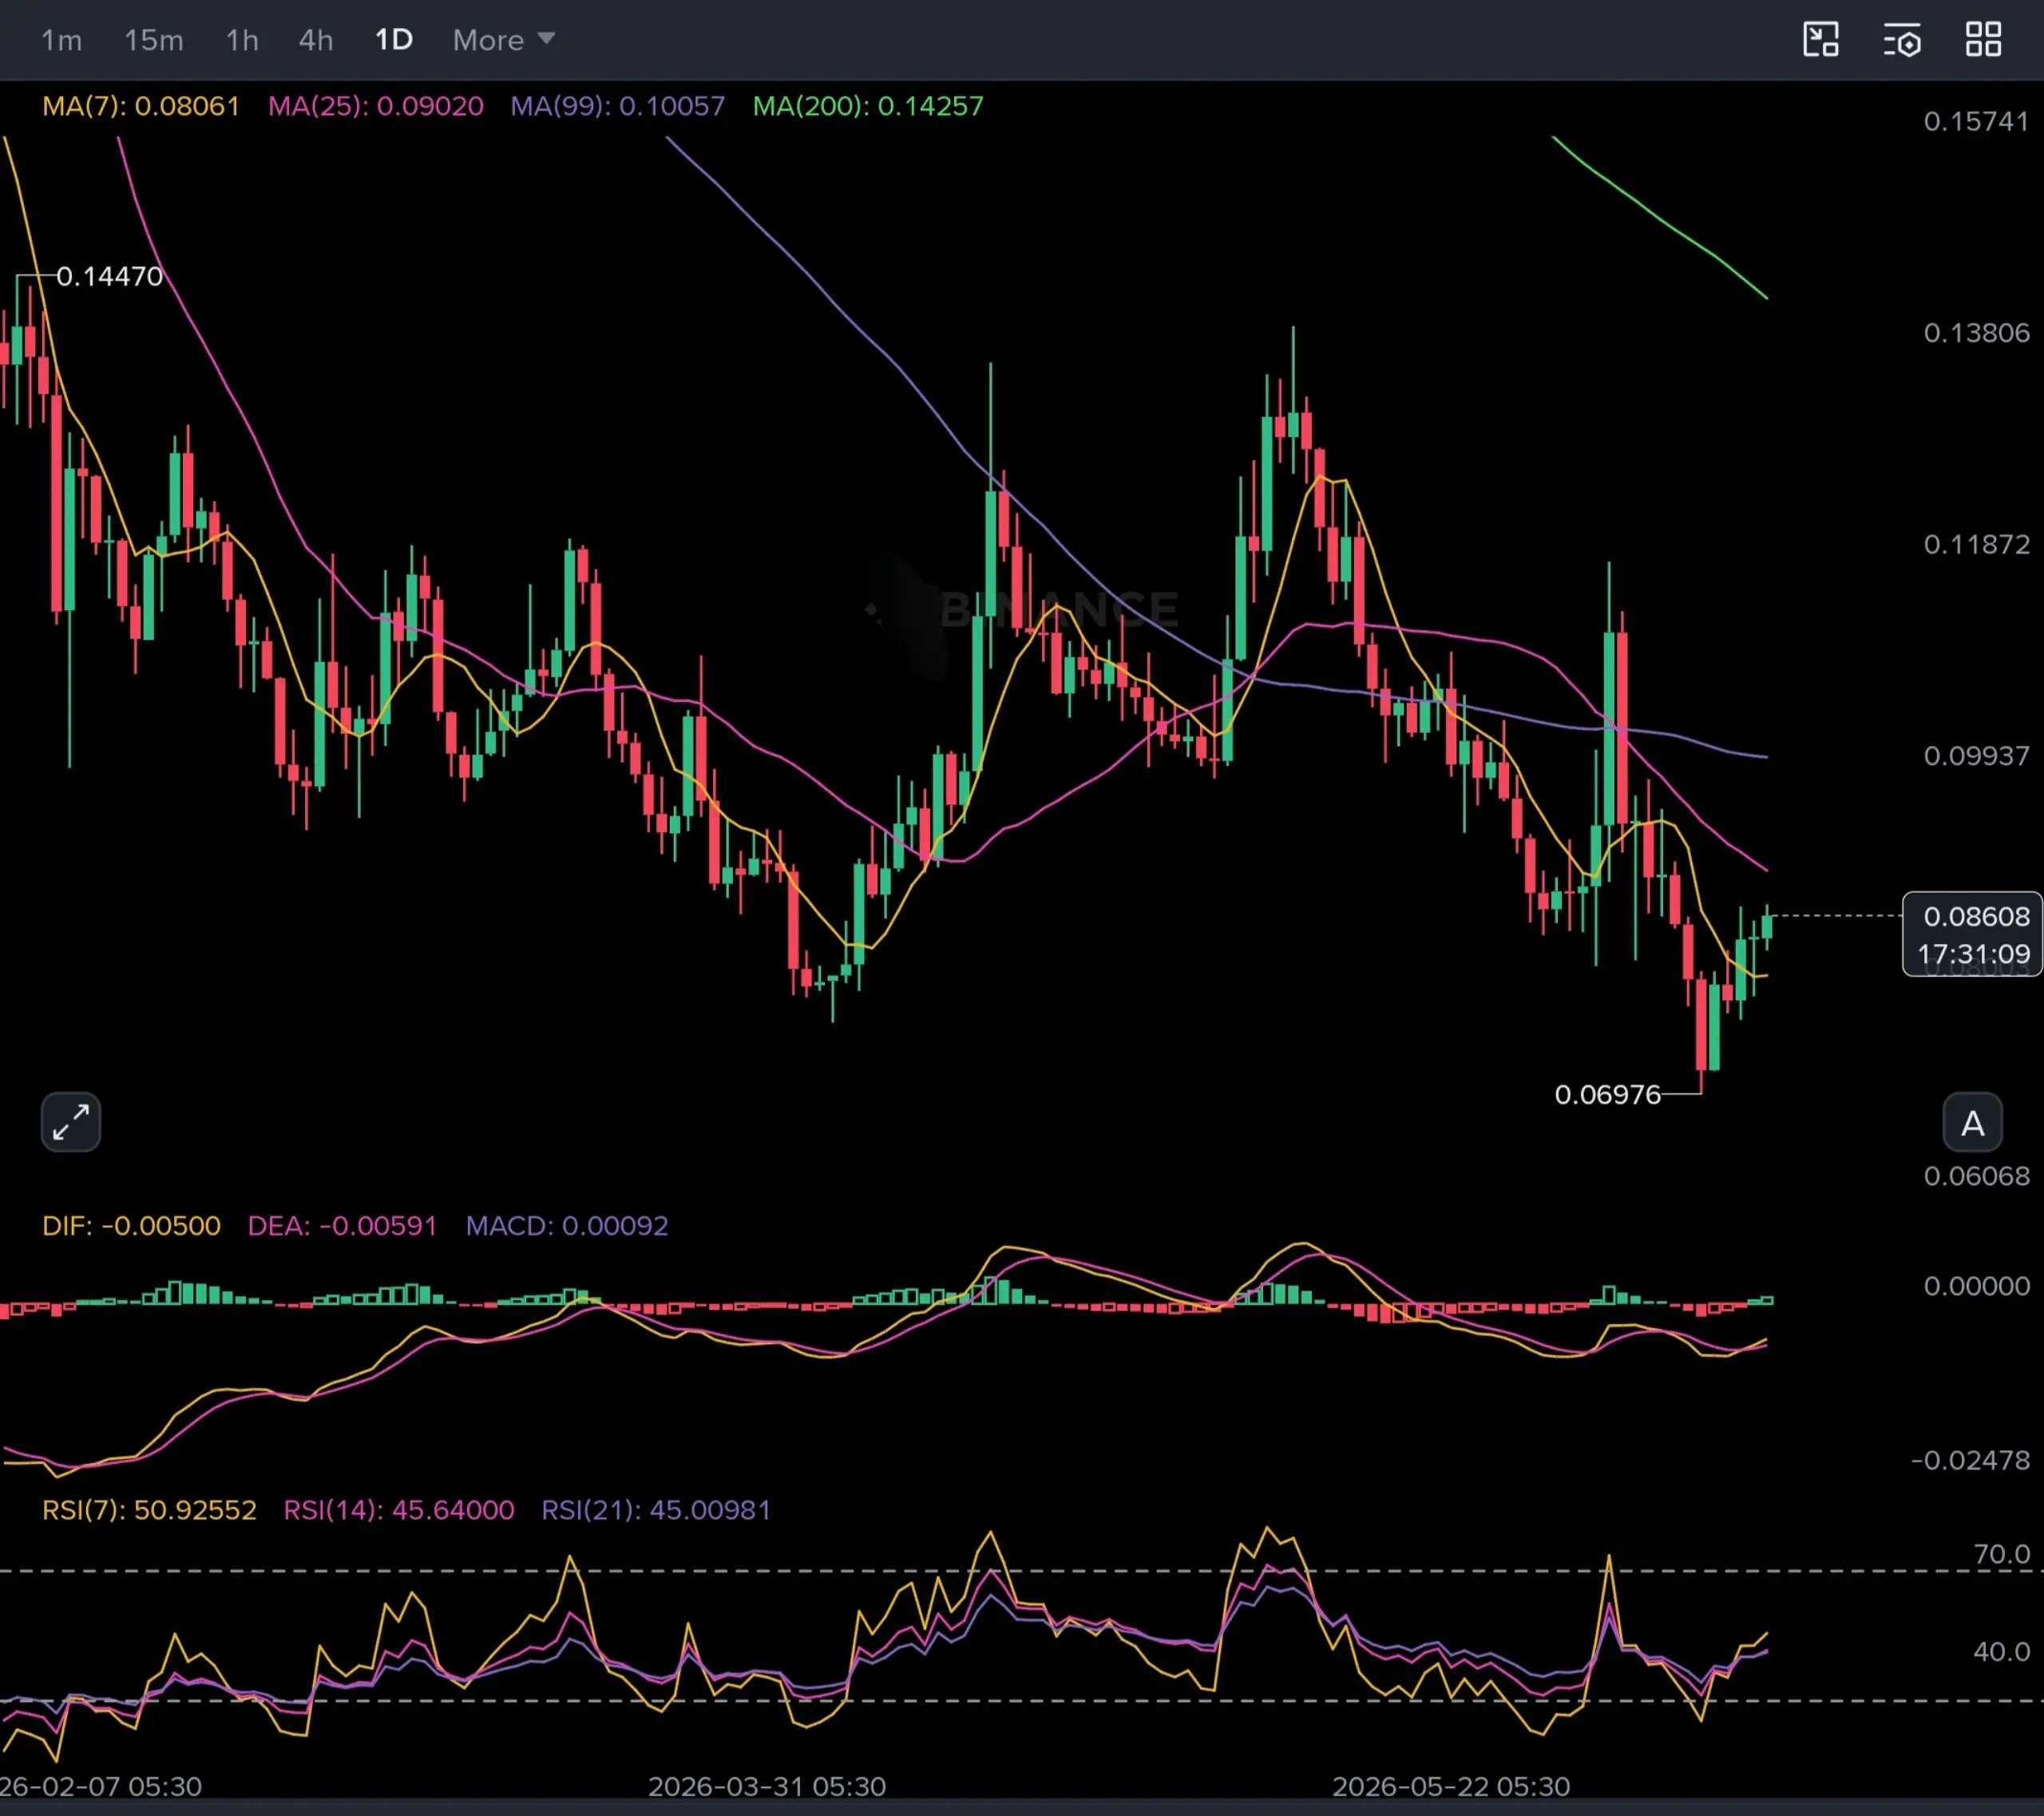Click the 0.11872 price axis label
This screenshot has width=2044, height=1816.
pyautogui.click(x=1976, y=545)
